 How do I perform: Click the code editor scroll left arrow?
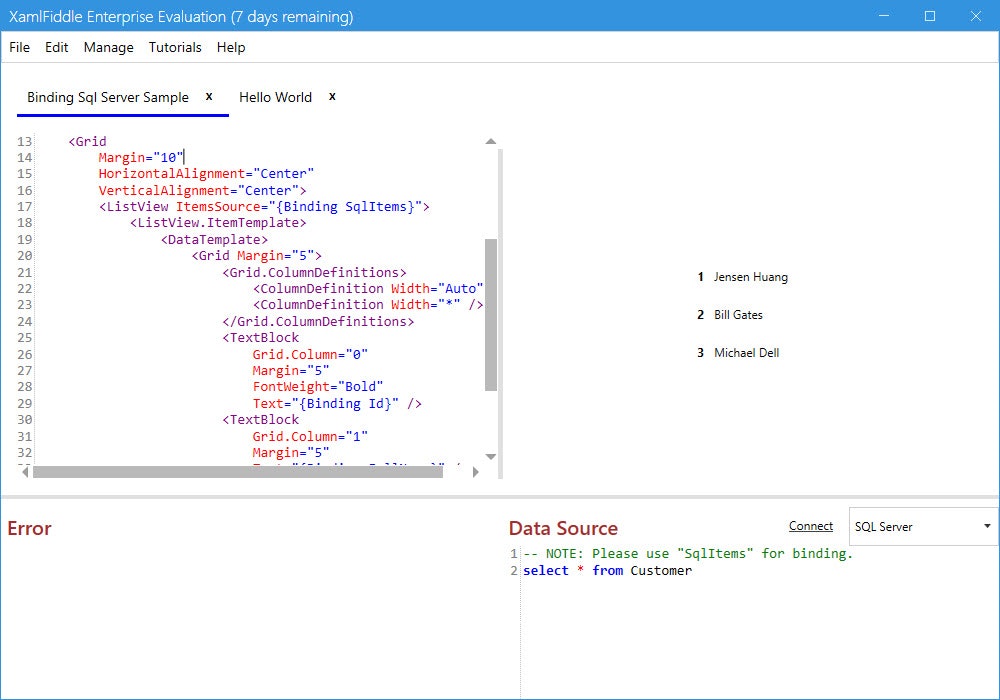pyautogui.click(x=25, y=472)
